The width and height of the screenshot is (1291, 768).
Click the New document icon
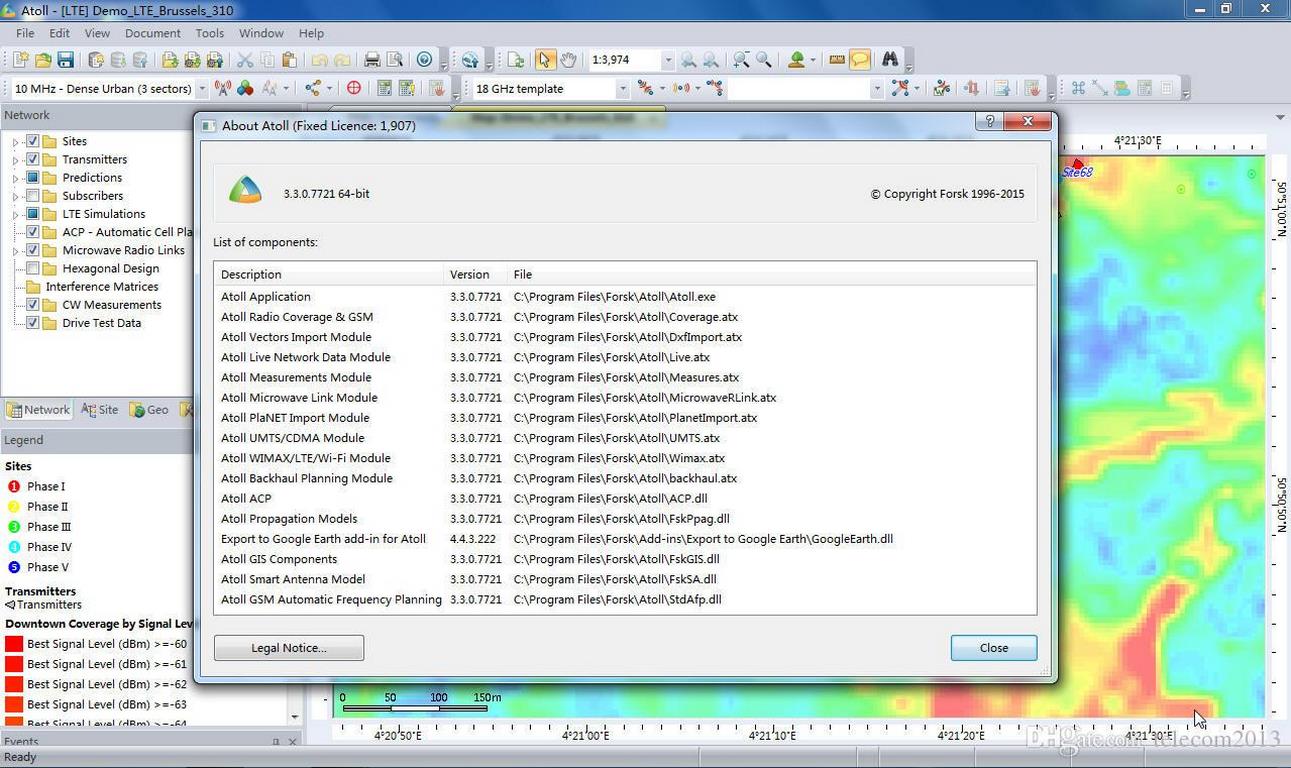click(x=19, y=60)
